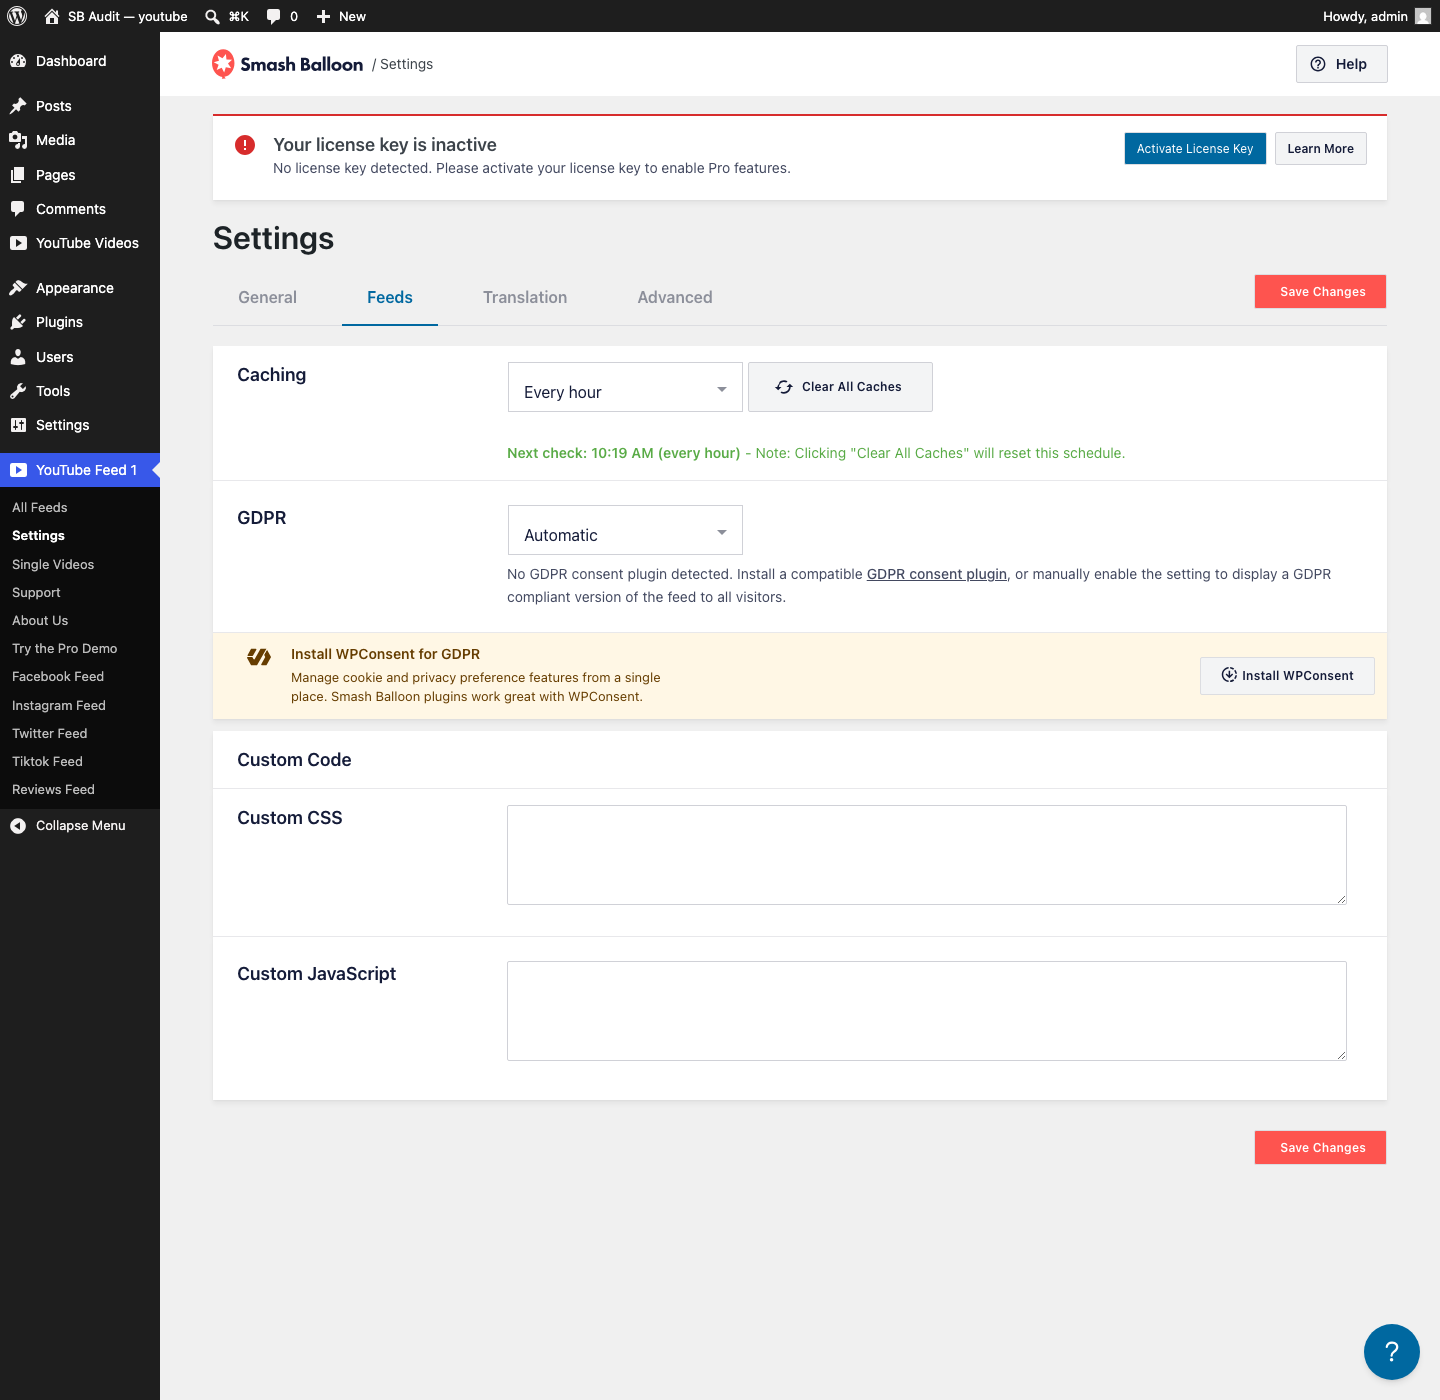Click the Settings sliders icon in sidebar
This screenshot has height=1400, width=1440.
18,425
